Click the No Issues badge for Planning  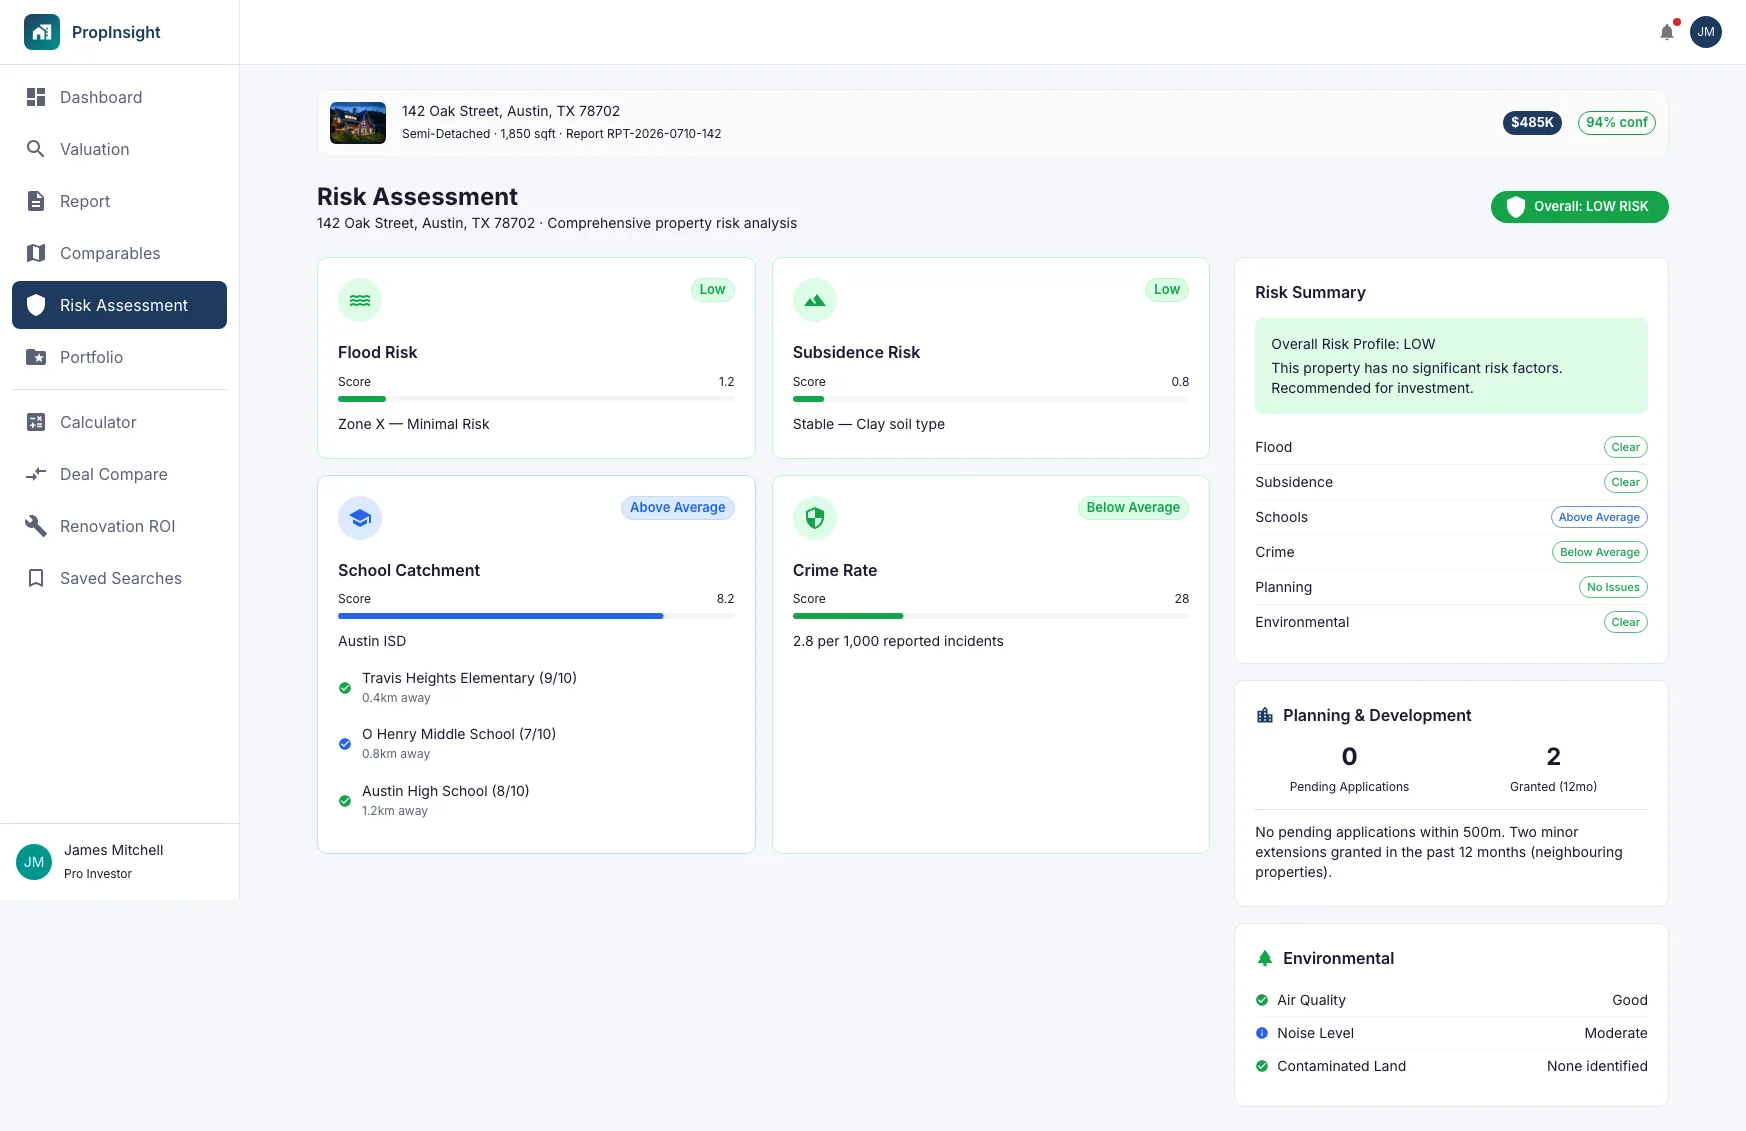[1613, 587]
